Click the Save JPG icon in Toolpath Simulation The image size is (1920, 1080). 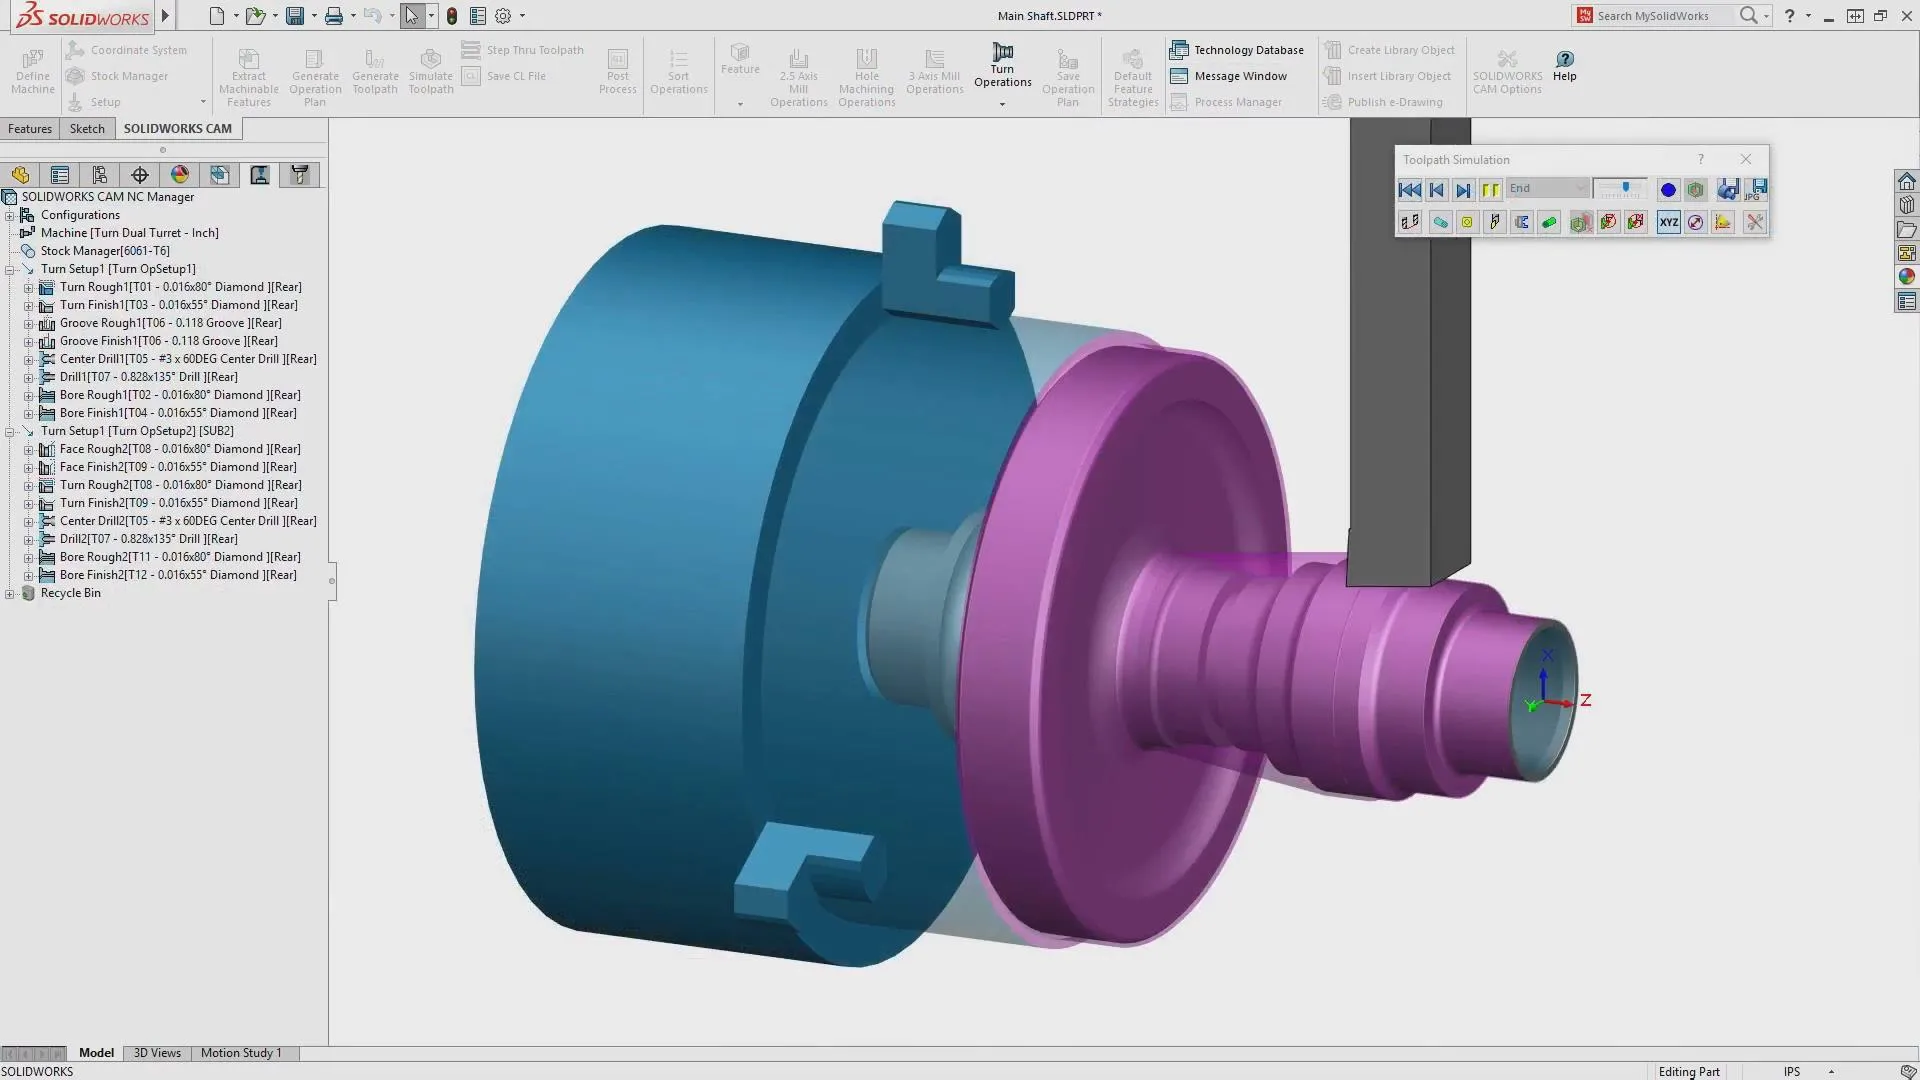1757,189
